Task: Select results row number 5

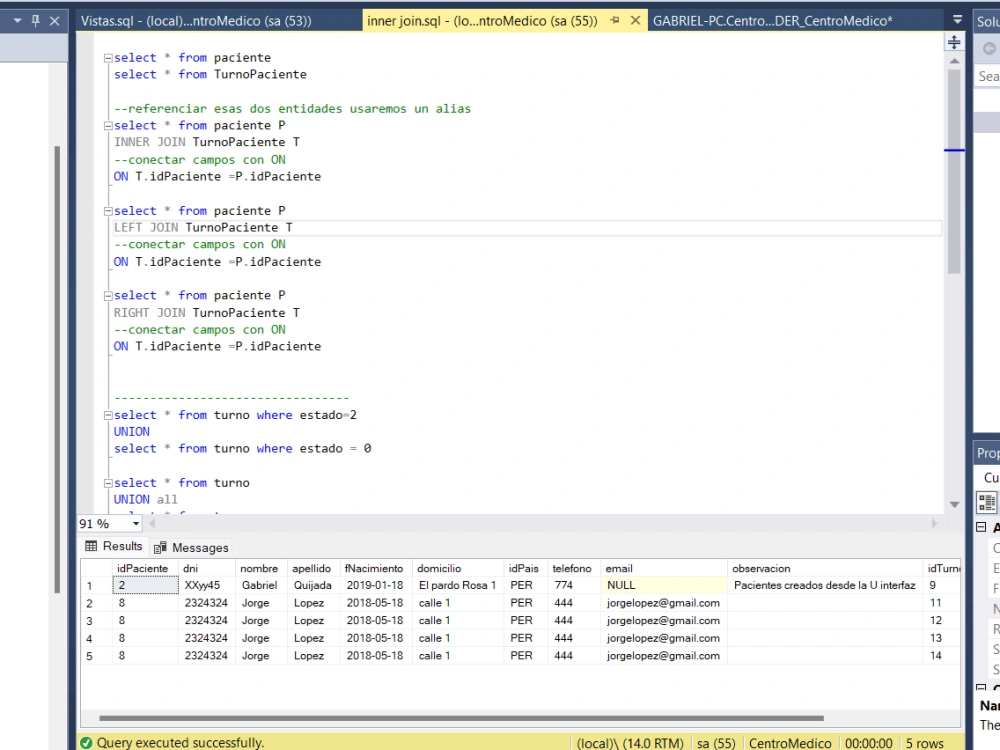Action: pyautogui.click(x=96, y=656)
